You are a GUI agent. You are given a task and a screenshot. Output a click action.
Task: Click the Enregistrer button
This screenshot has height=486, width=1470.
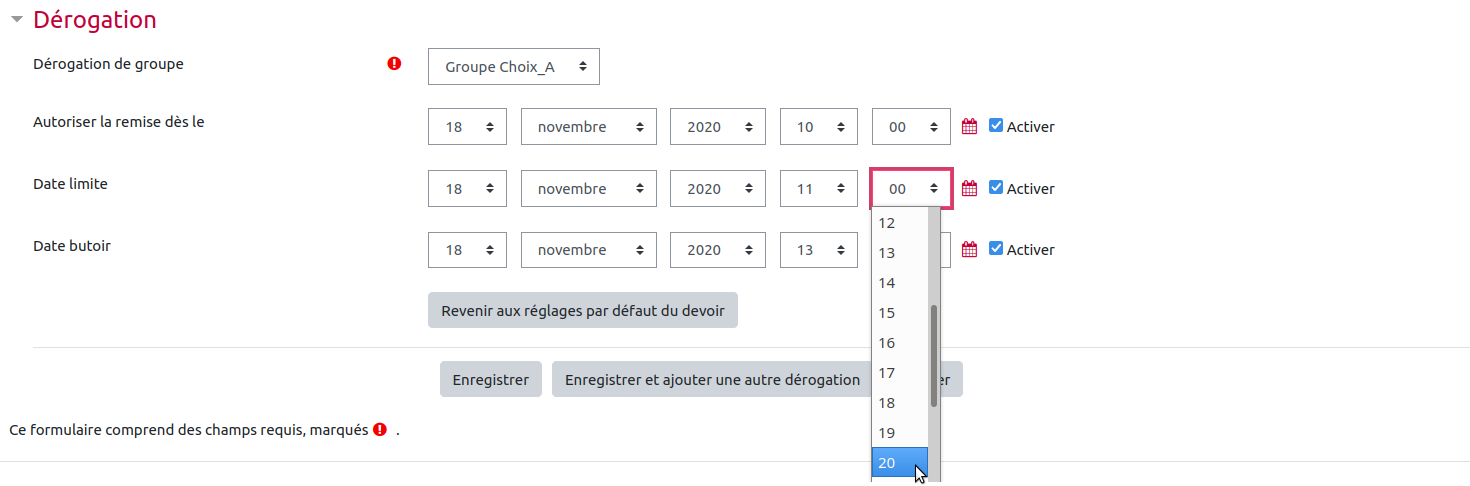490,380
